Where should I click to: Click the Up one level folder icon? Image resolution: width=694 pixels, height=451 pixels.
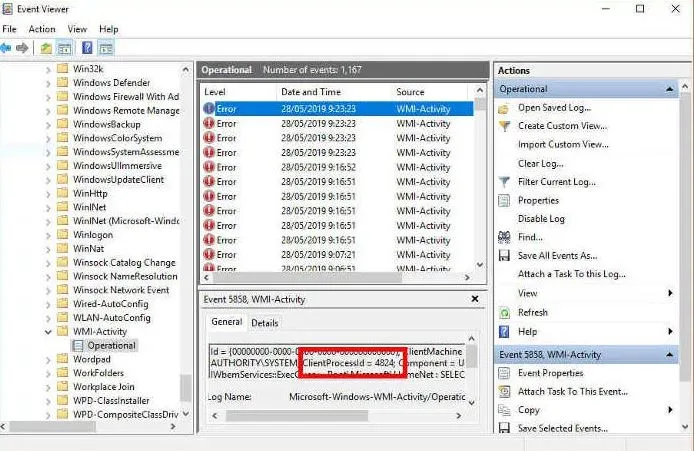46,48
